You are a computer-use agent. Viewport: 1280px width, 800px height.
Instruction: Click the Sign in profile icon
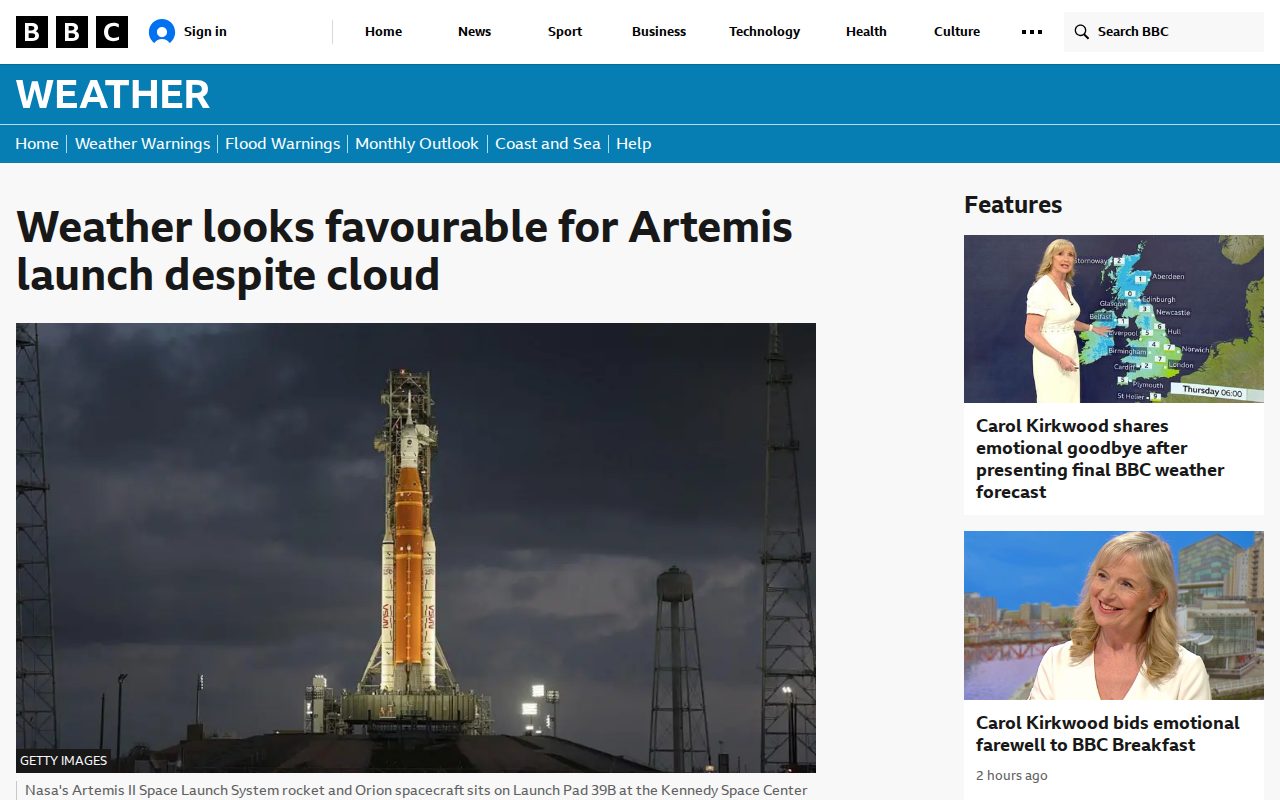[162, 32]
